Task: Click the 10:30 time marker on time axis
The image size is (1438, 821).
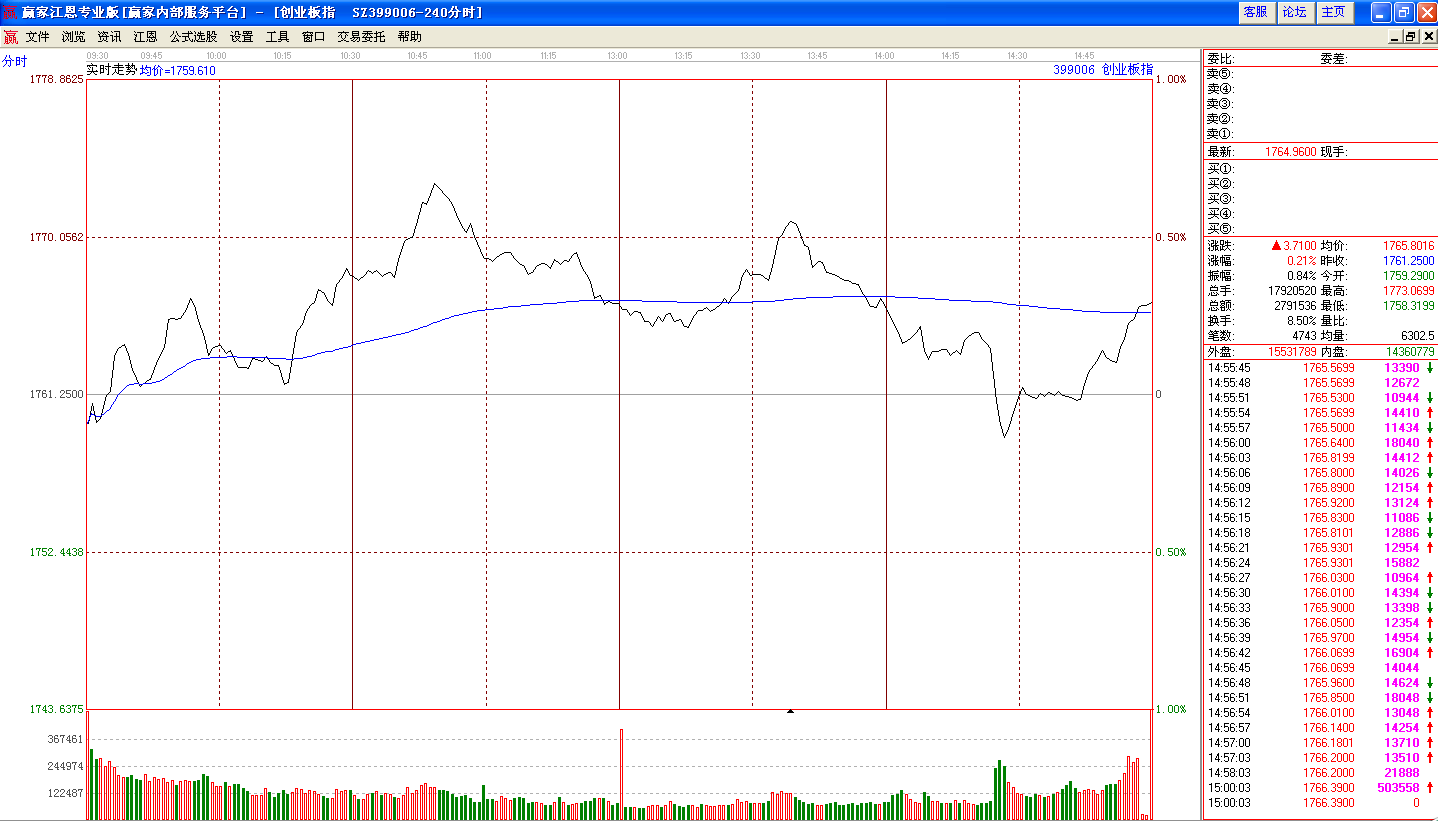Action: (350, 55)
